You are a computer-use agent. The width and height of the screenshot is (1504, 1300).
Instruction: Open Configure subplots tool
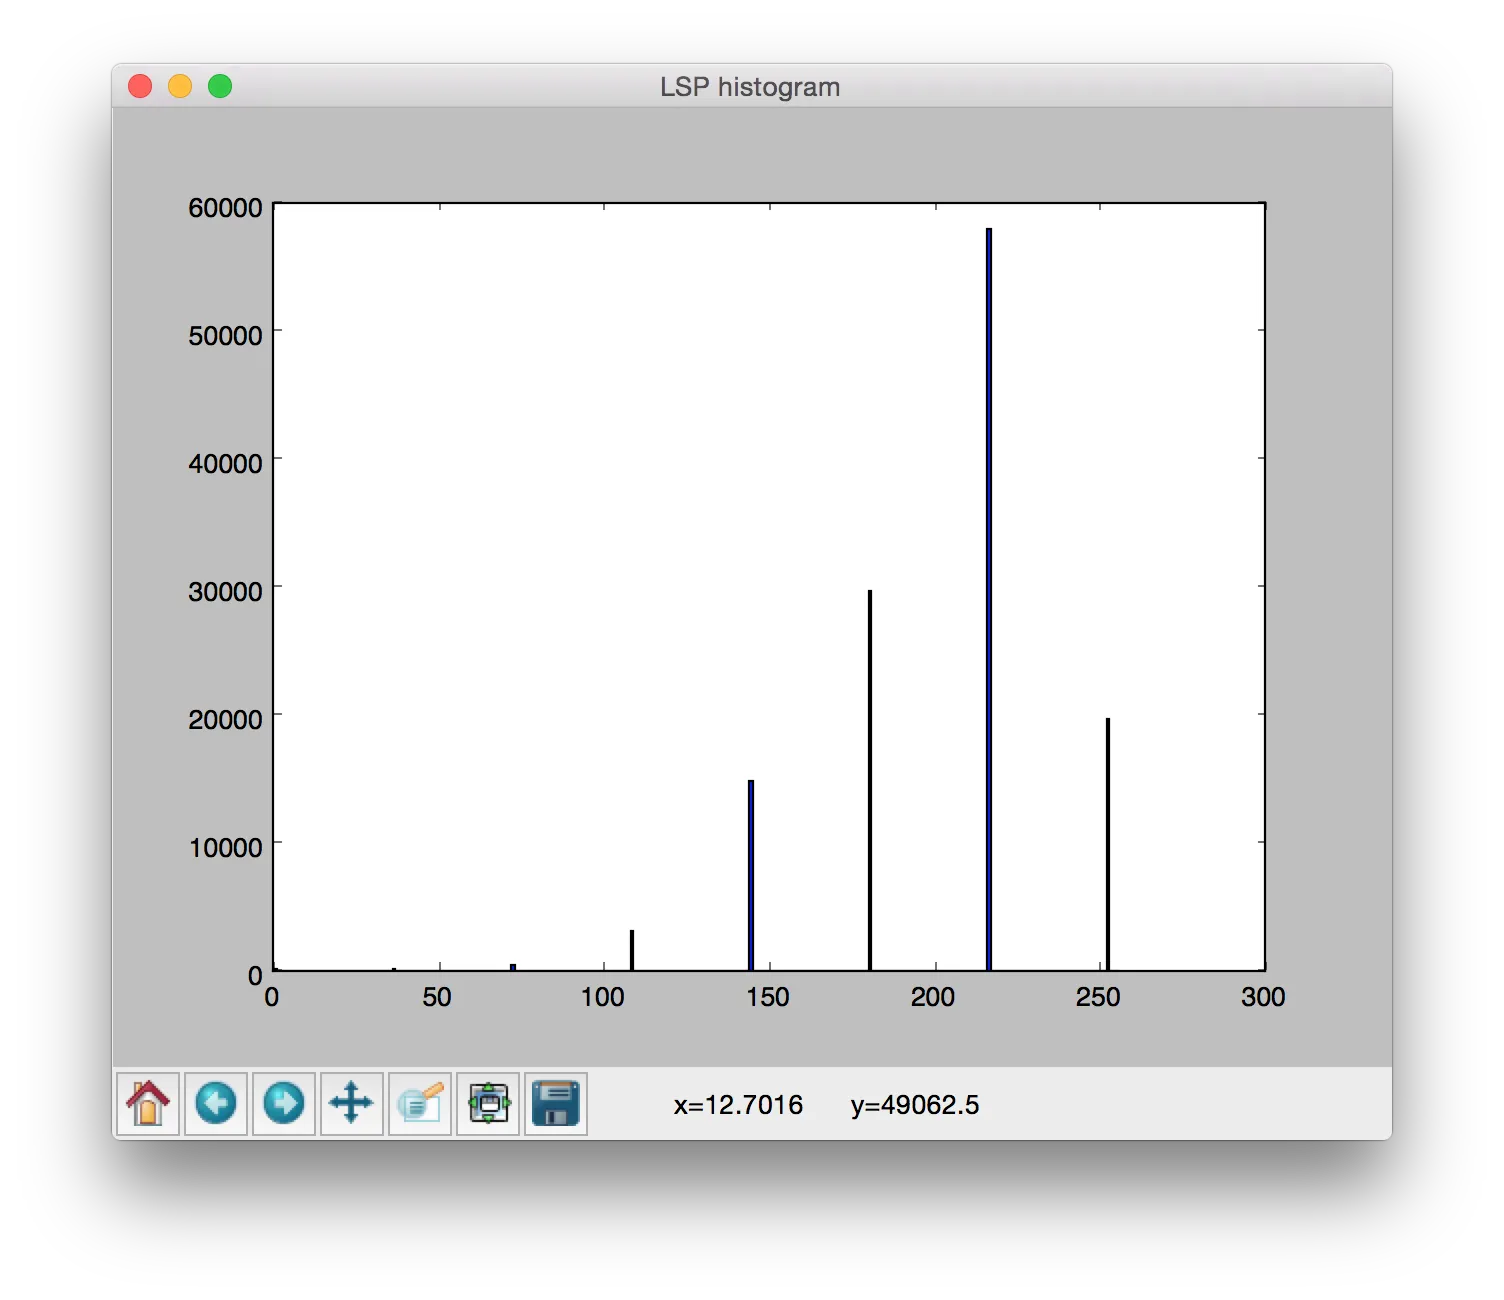click(488, 1104)
